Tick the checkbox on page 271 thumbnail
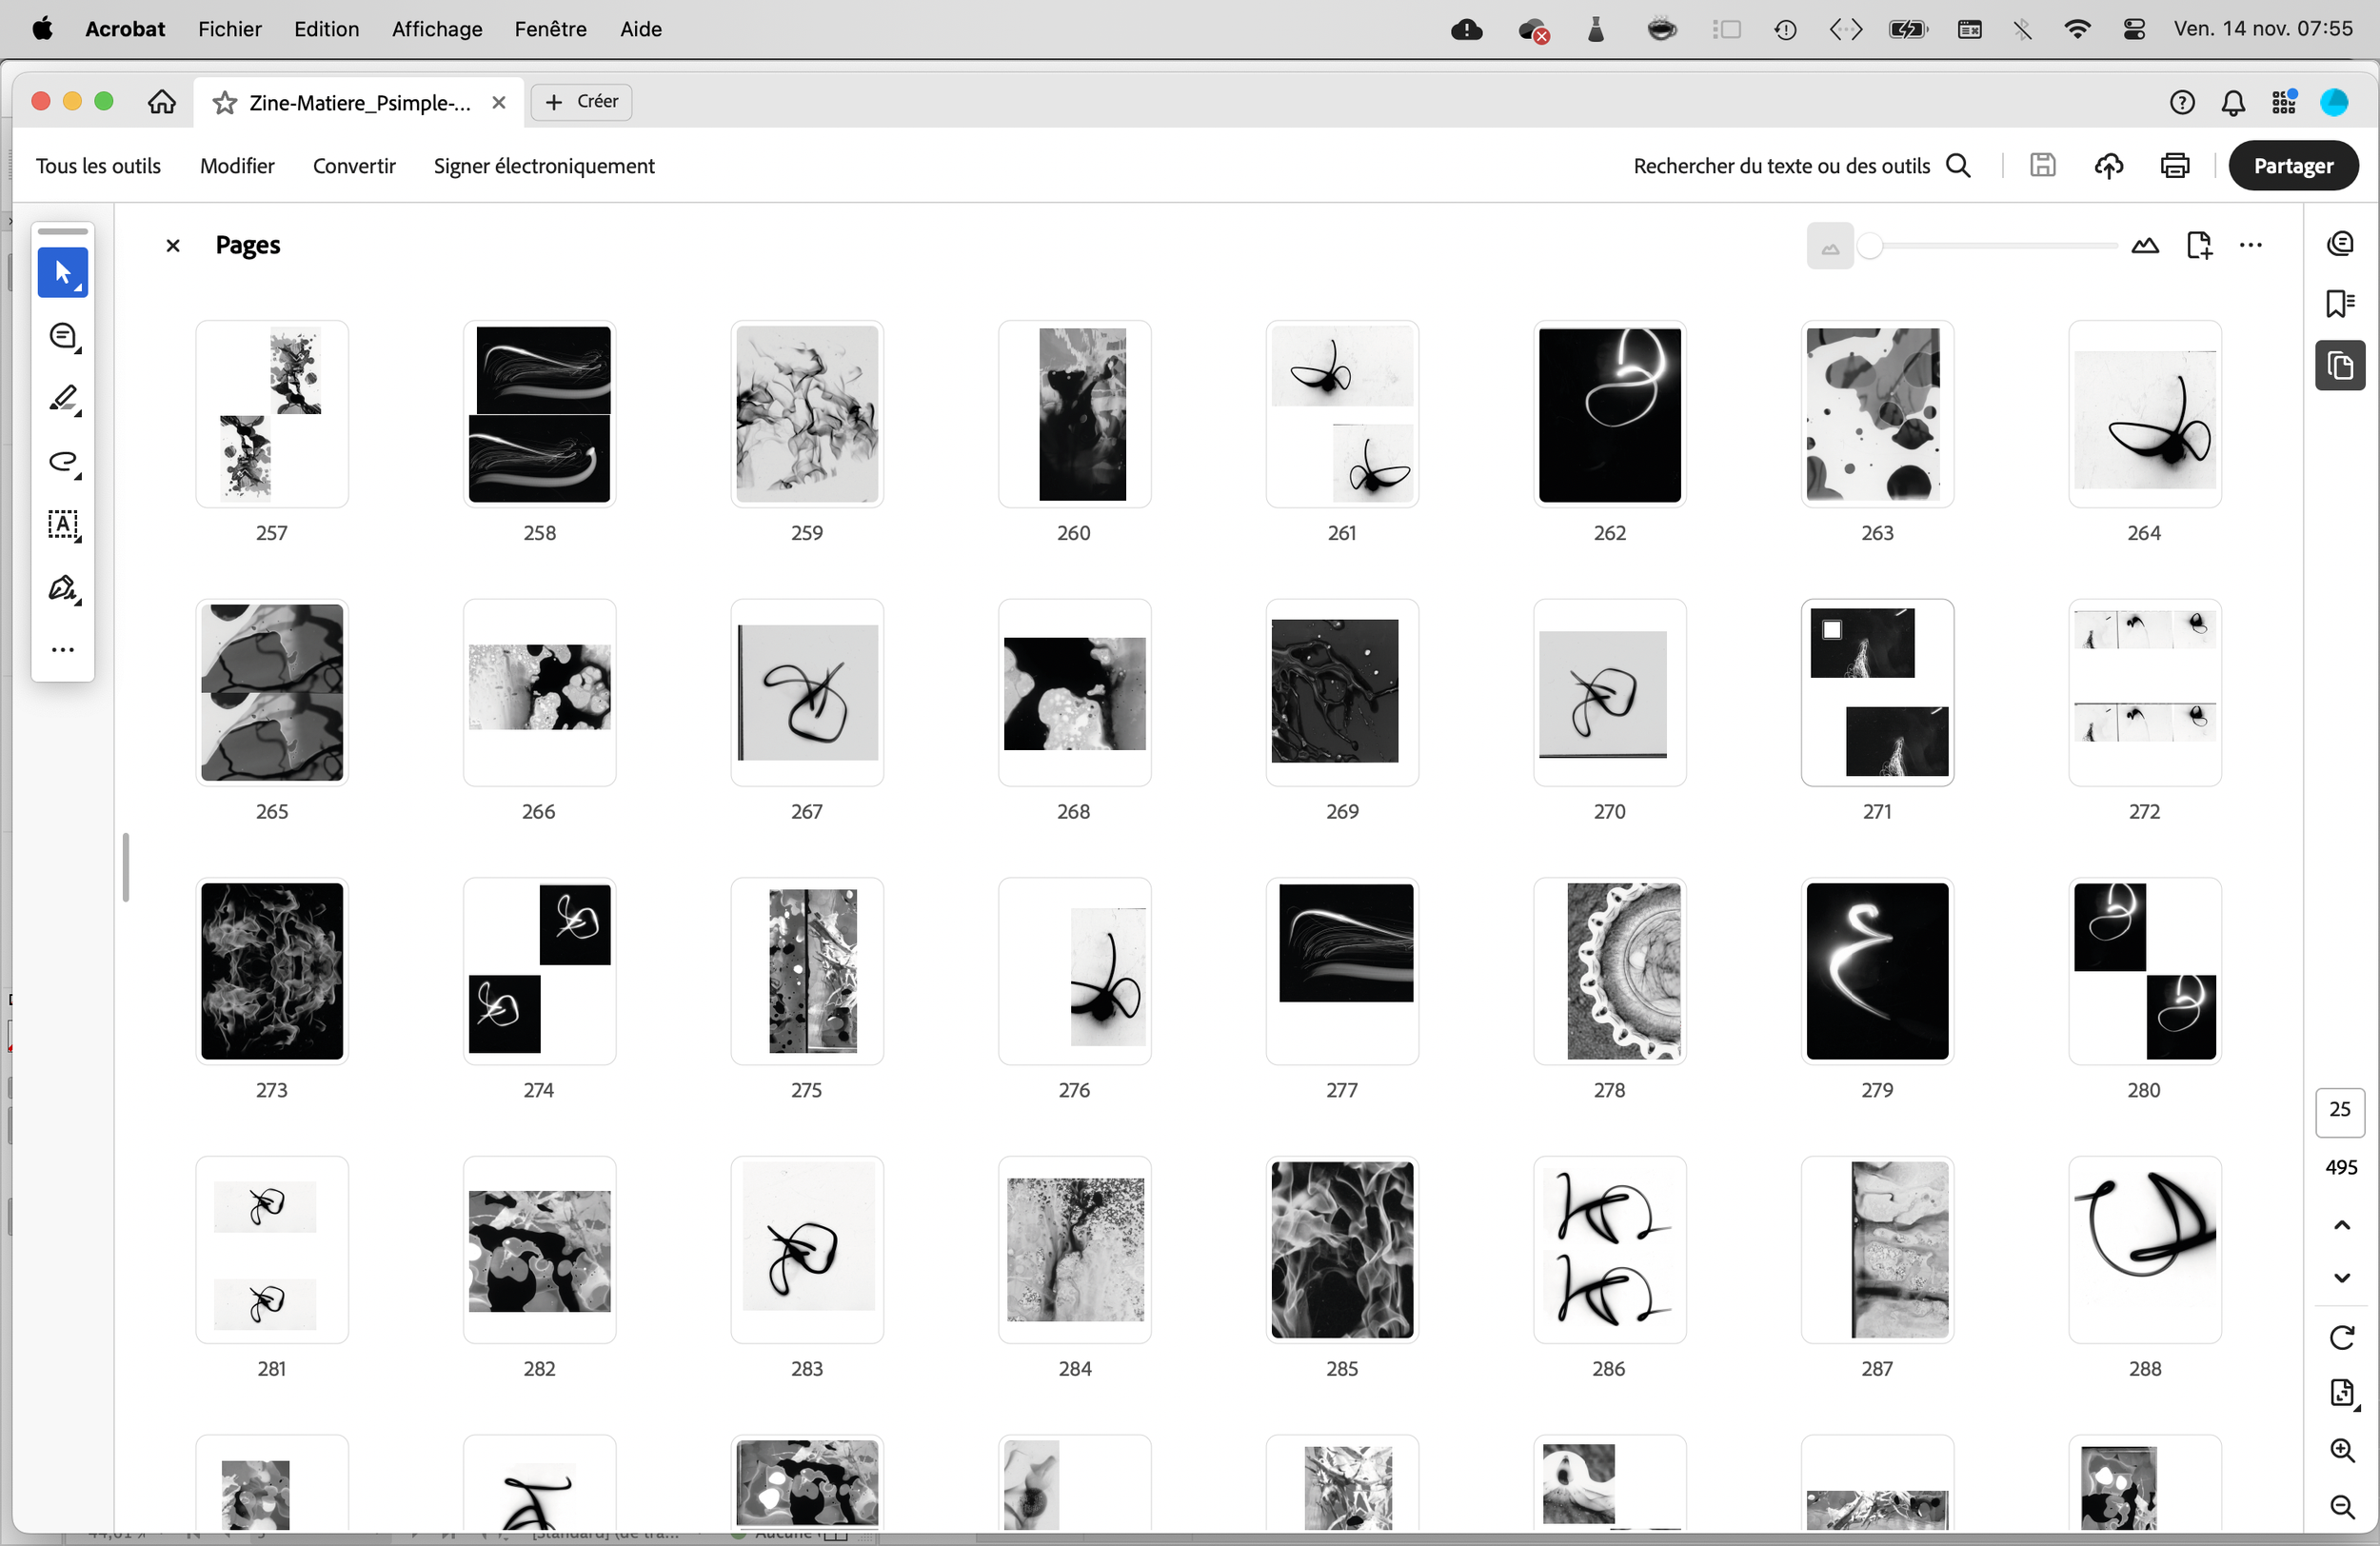Image resolution: width=2380 pixels, height=1546 pixels. click(x=1831, y=630)
